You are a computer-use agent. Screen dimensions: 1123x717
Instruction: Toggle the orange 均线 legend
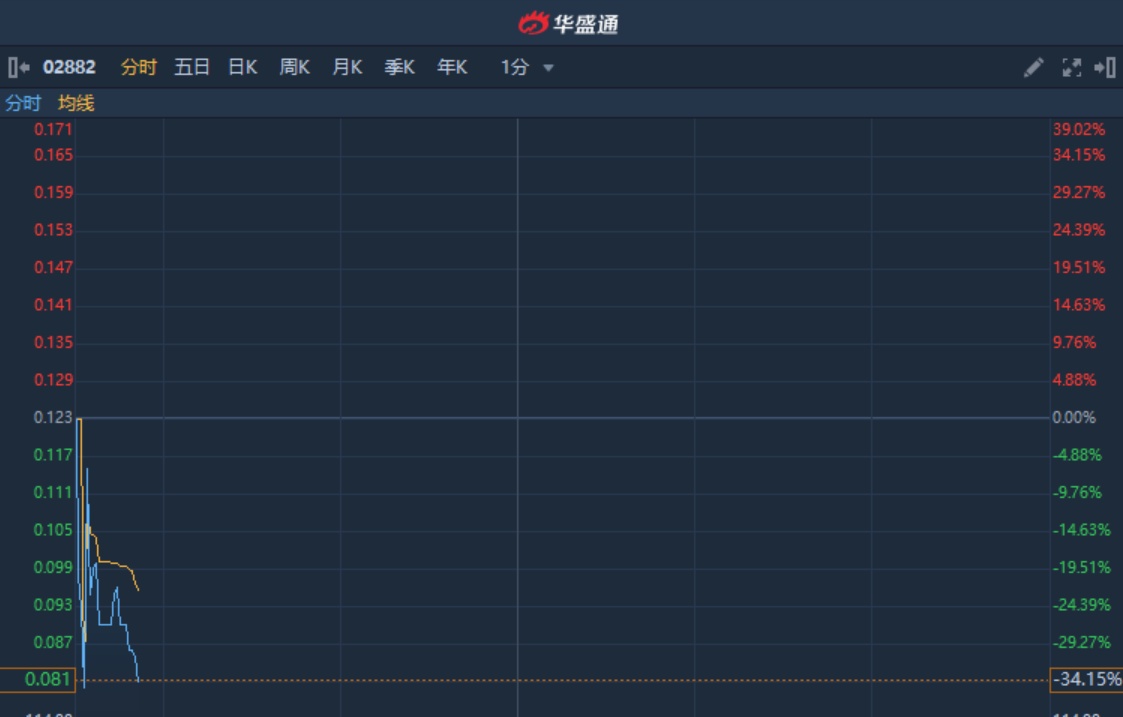click(x=76, y=103)
